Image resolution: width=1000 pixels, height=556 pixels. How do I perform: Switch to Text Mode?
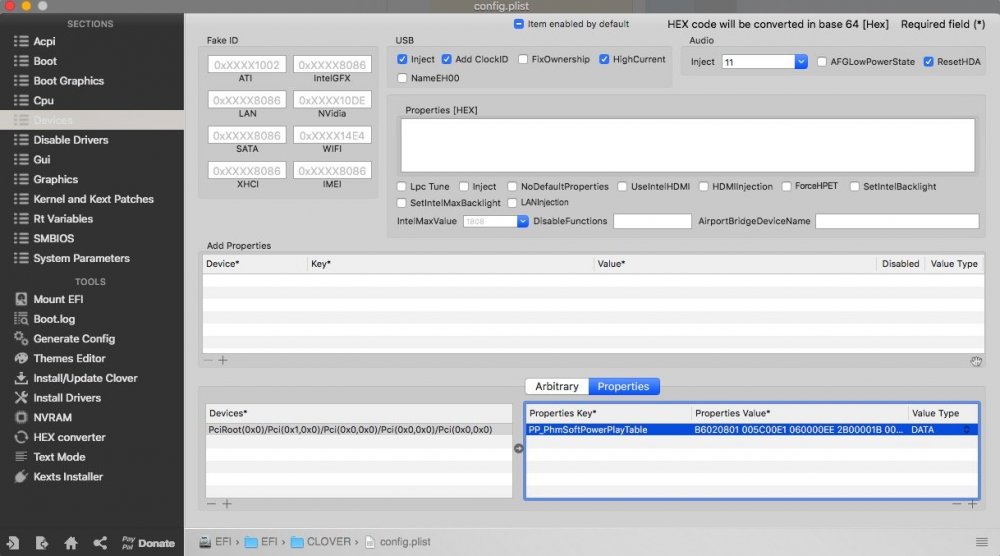[x=59, y=457]
